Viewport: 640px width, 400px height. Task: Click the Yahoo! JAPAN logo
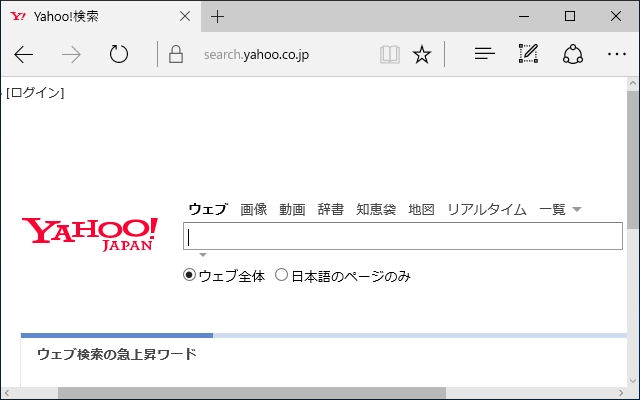coord(90,234)
